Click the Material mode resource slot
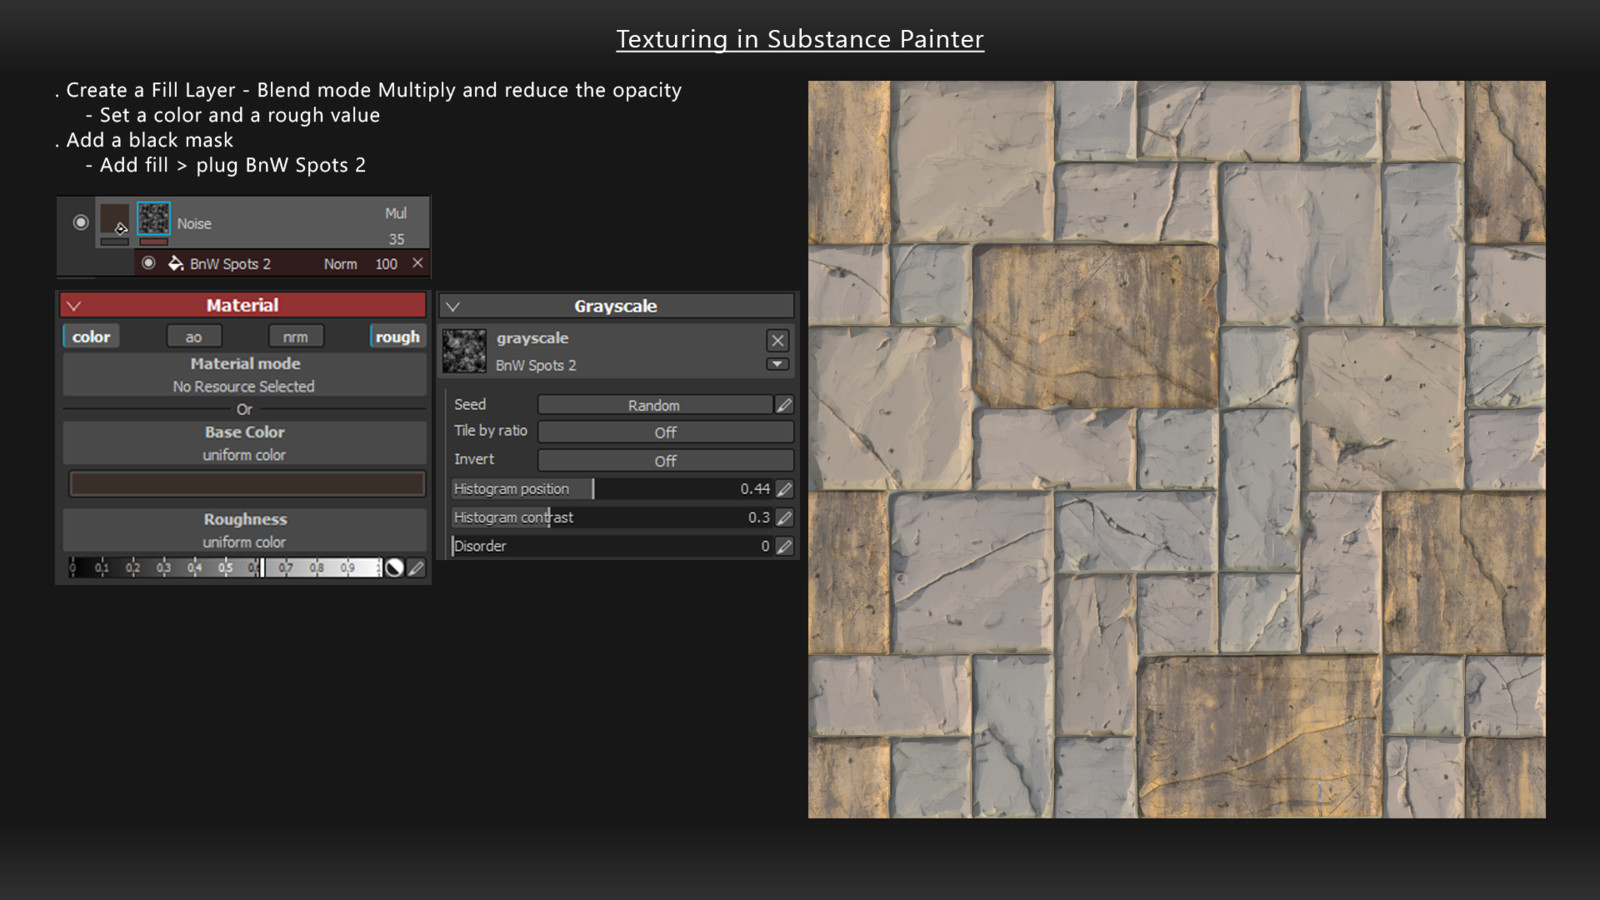This screenshot has height=900, width=1600. (244, 375)
